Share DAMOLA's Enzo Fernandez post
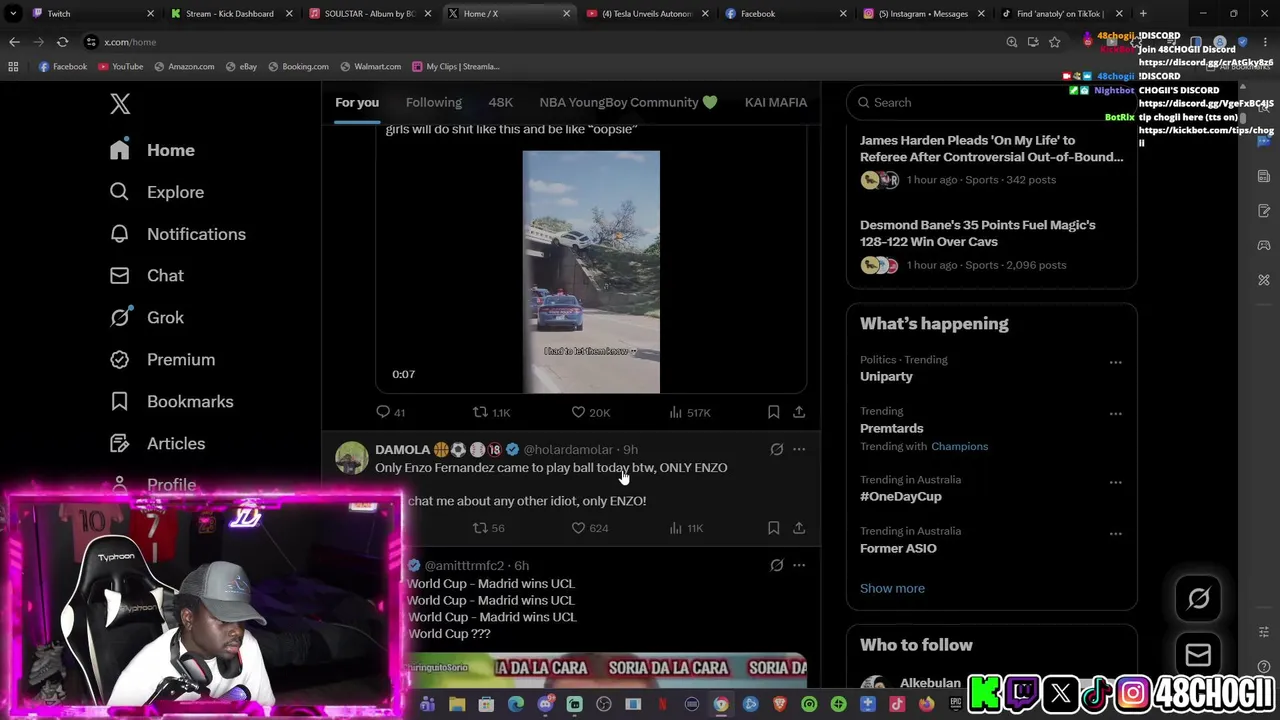Viewport: 1280px width, 720px height. 799,528
